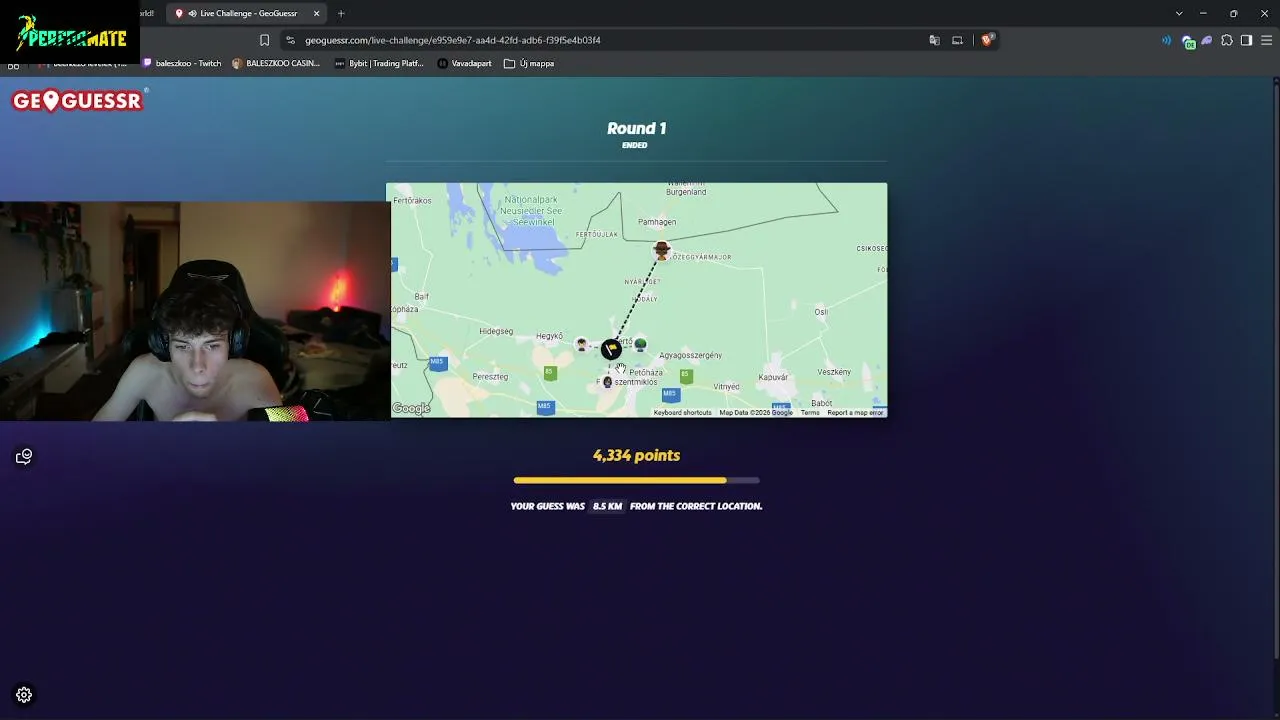This screenshot has width=1280, height=720.
Task: Click the translate page icon
Action: pyautogui.click(x=934, y=40)
